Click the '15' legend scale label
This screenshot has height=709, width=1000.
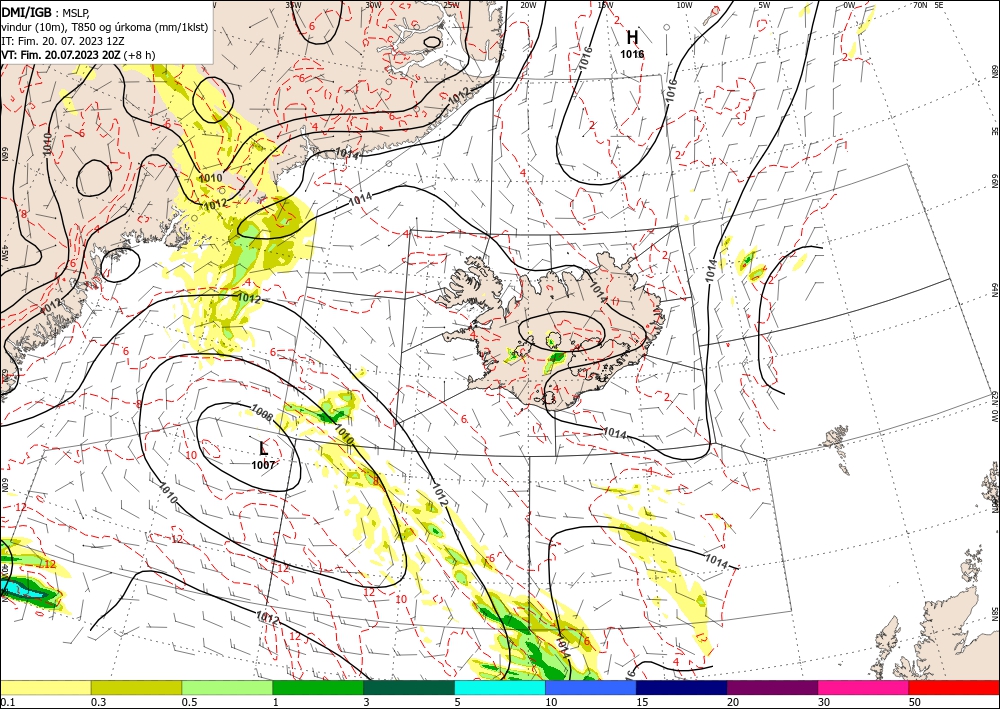click(x=642, y=702)
